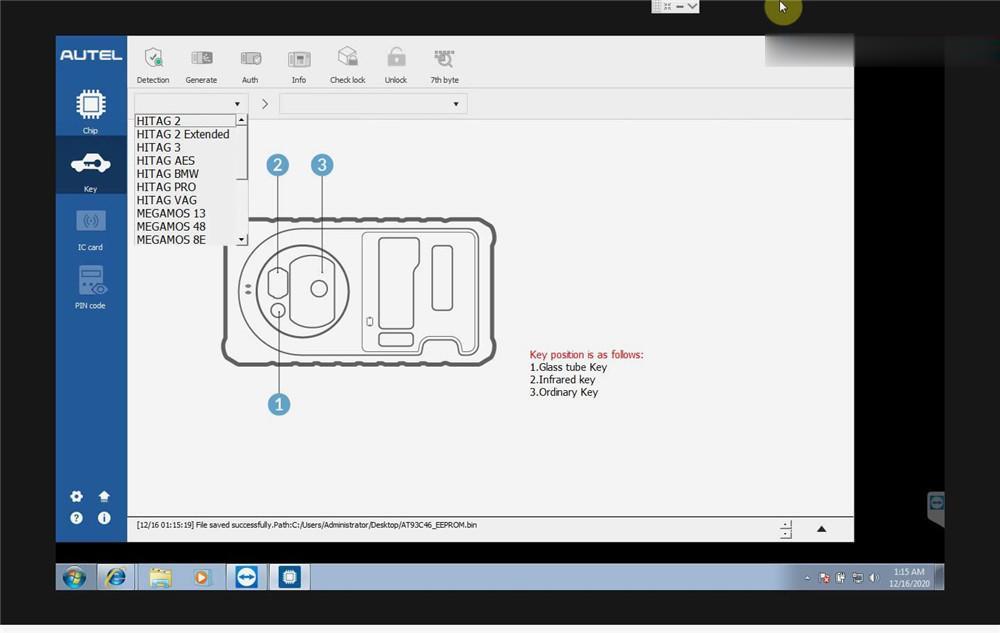Open the 7th byte tool
Screen dimensions: 1000x633
(x=445, y=65)
